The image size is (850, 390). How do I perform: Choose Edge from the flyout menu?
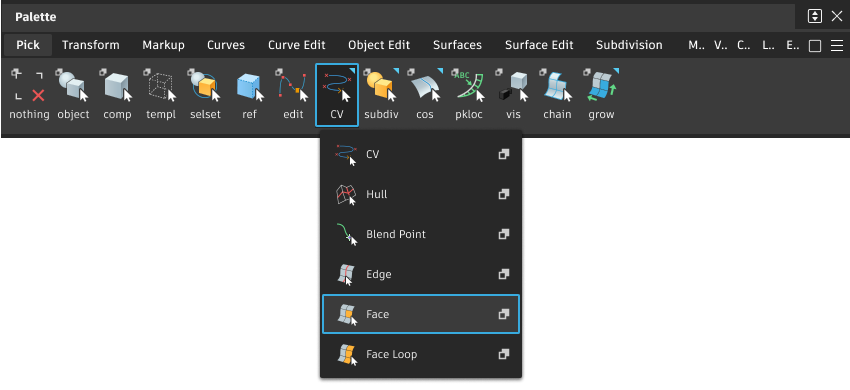click(421, 274)
